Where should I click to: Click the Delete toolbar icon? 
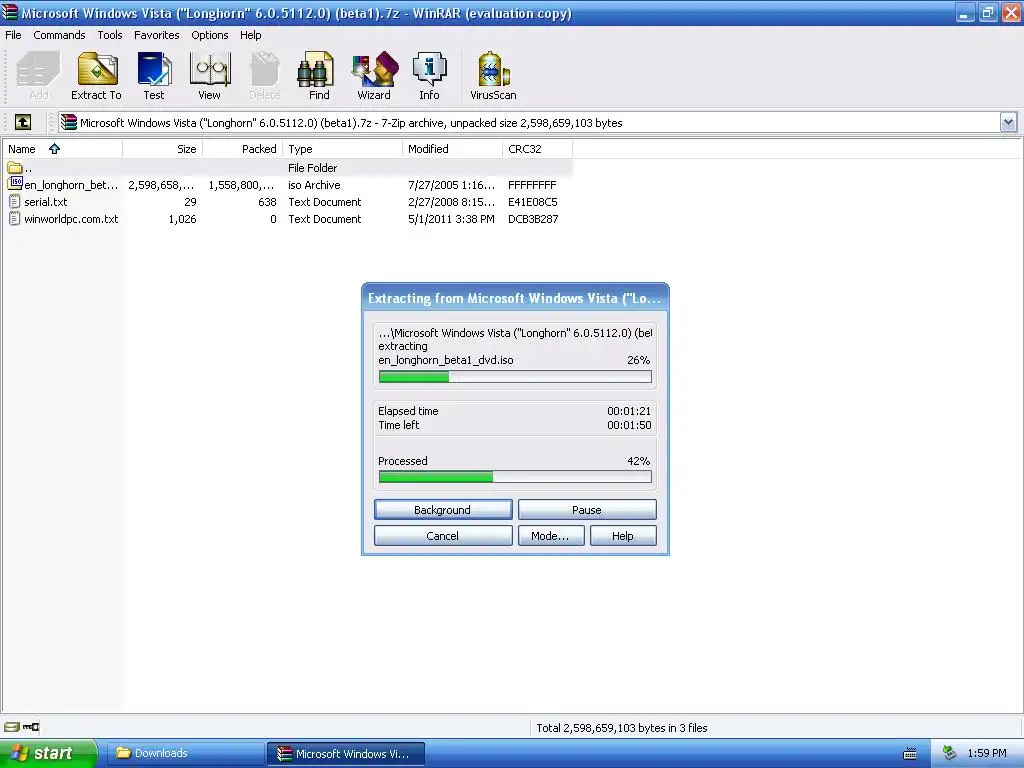(x=264, y=76)
